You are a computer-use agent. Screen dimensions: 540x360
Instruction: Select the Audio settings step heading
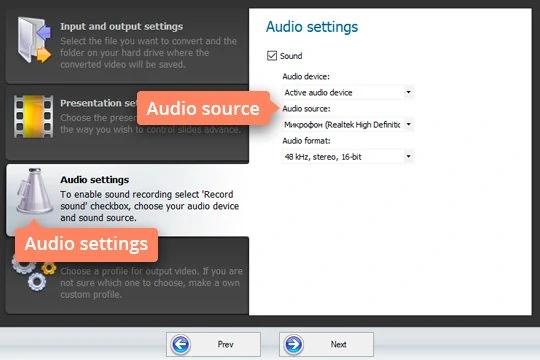95,179
